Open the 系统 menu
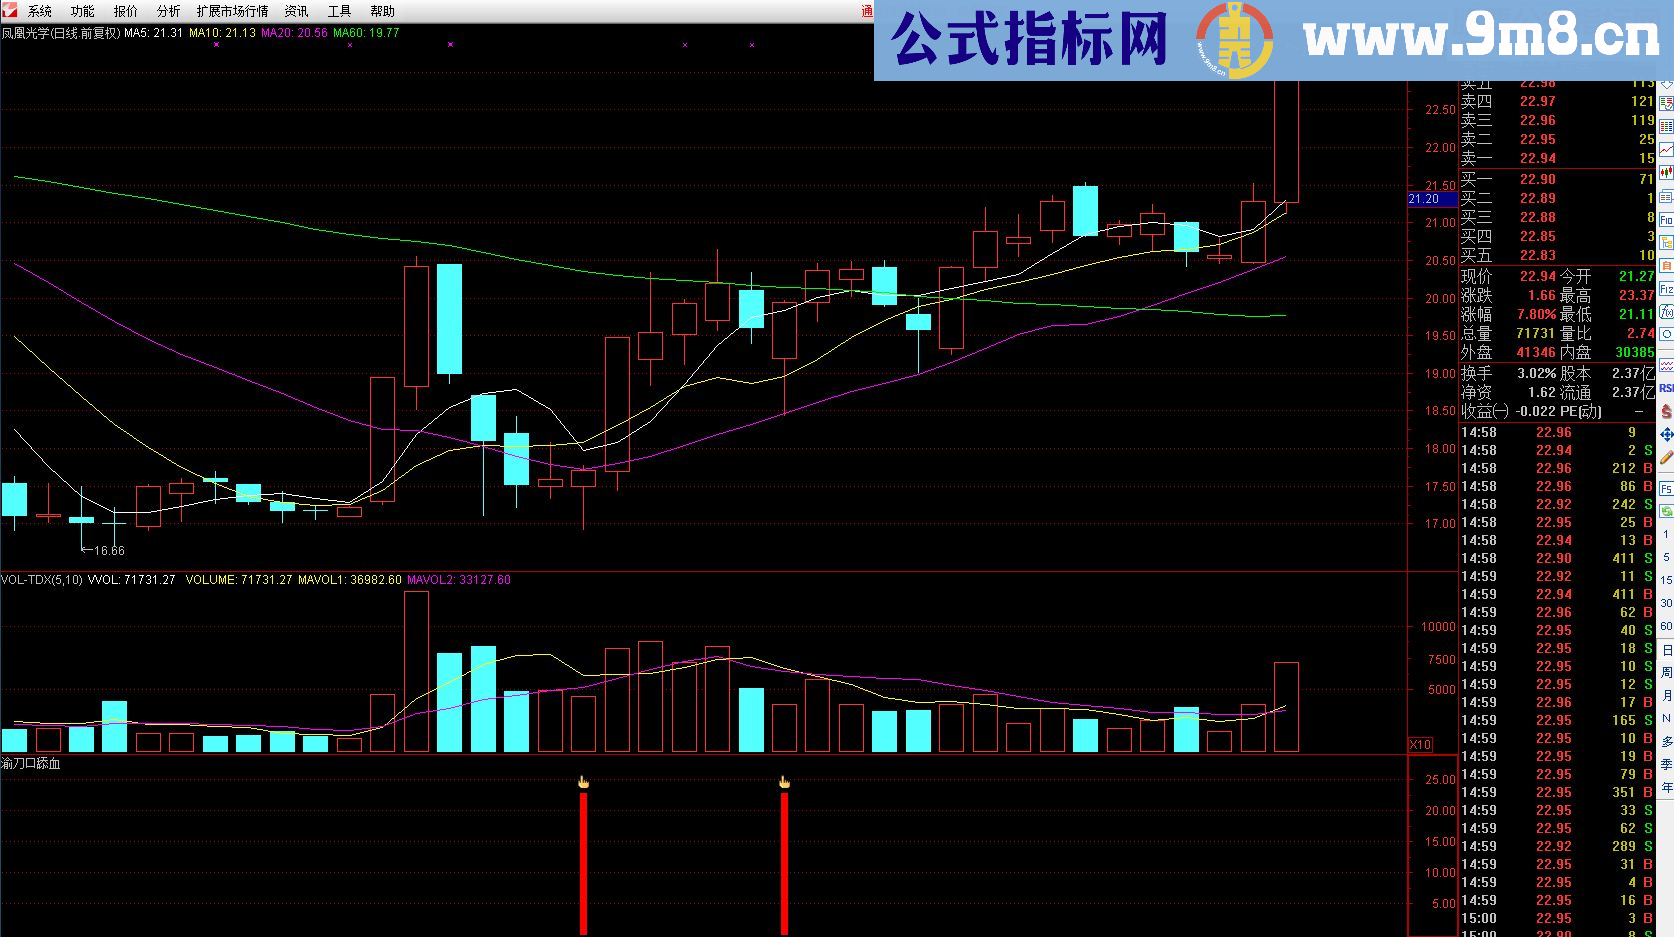Image resolution: width=1674 pixels, height=937 pixels. point(39,11)
